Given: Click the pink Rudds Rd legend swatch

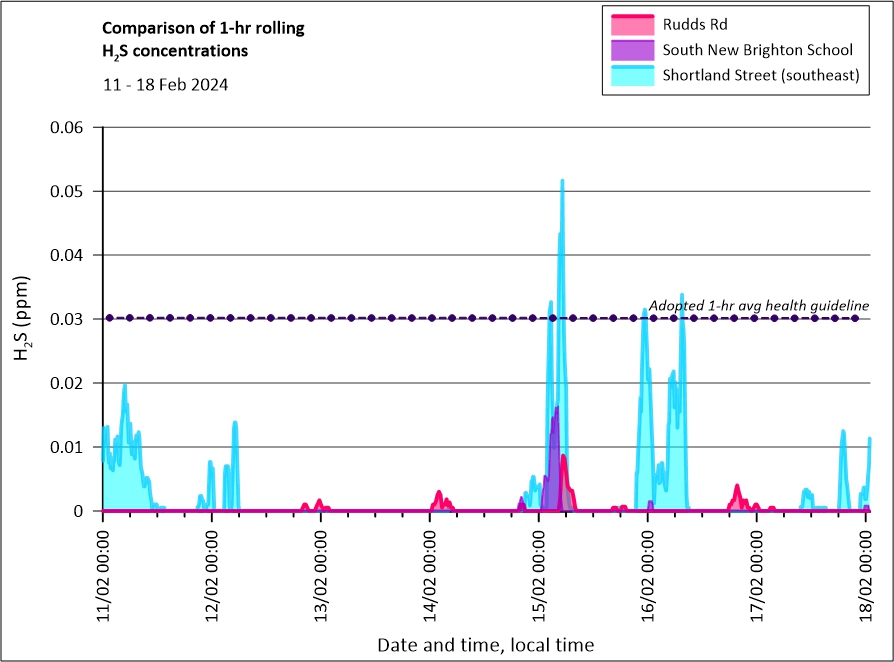Looking at the screenshot, I should tap(630, 24).
